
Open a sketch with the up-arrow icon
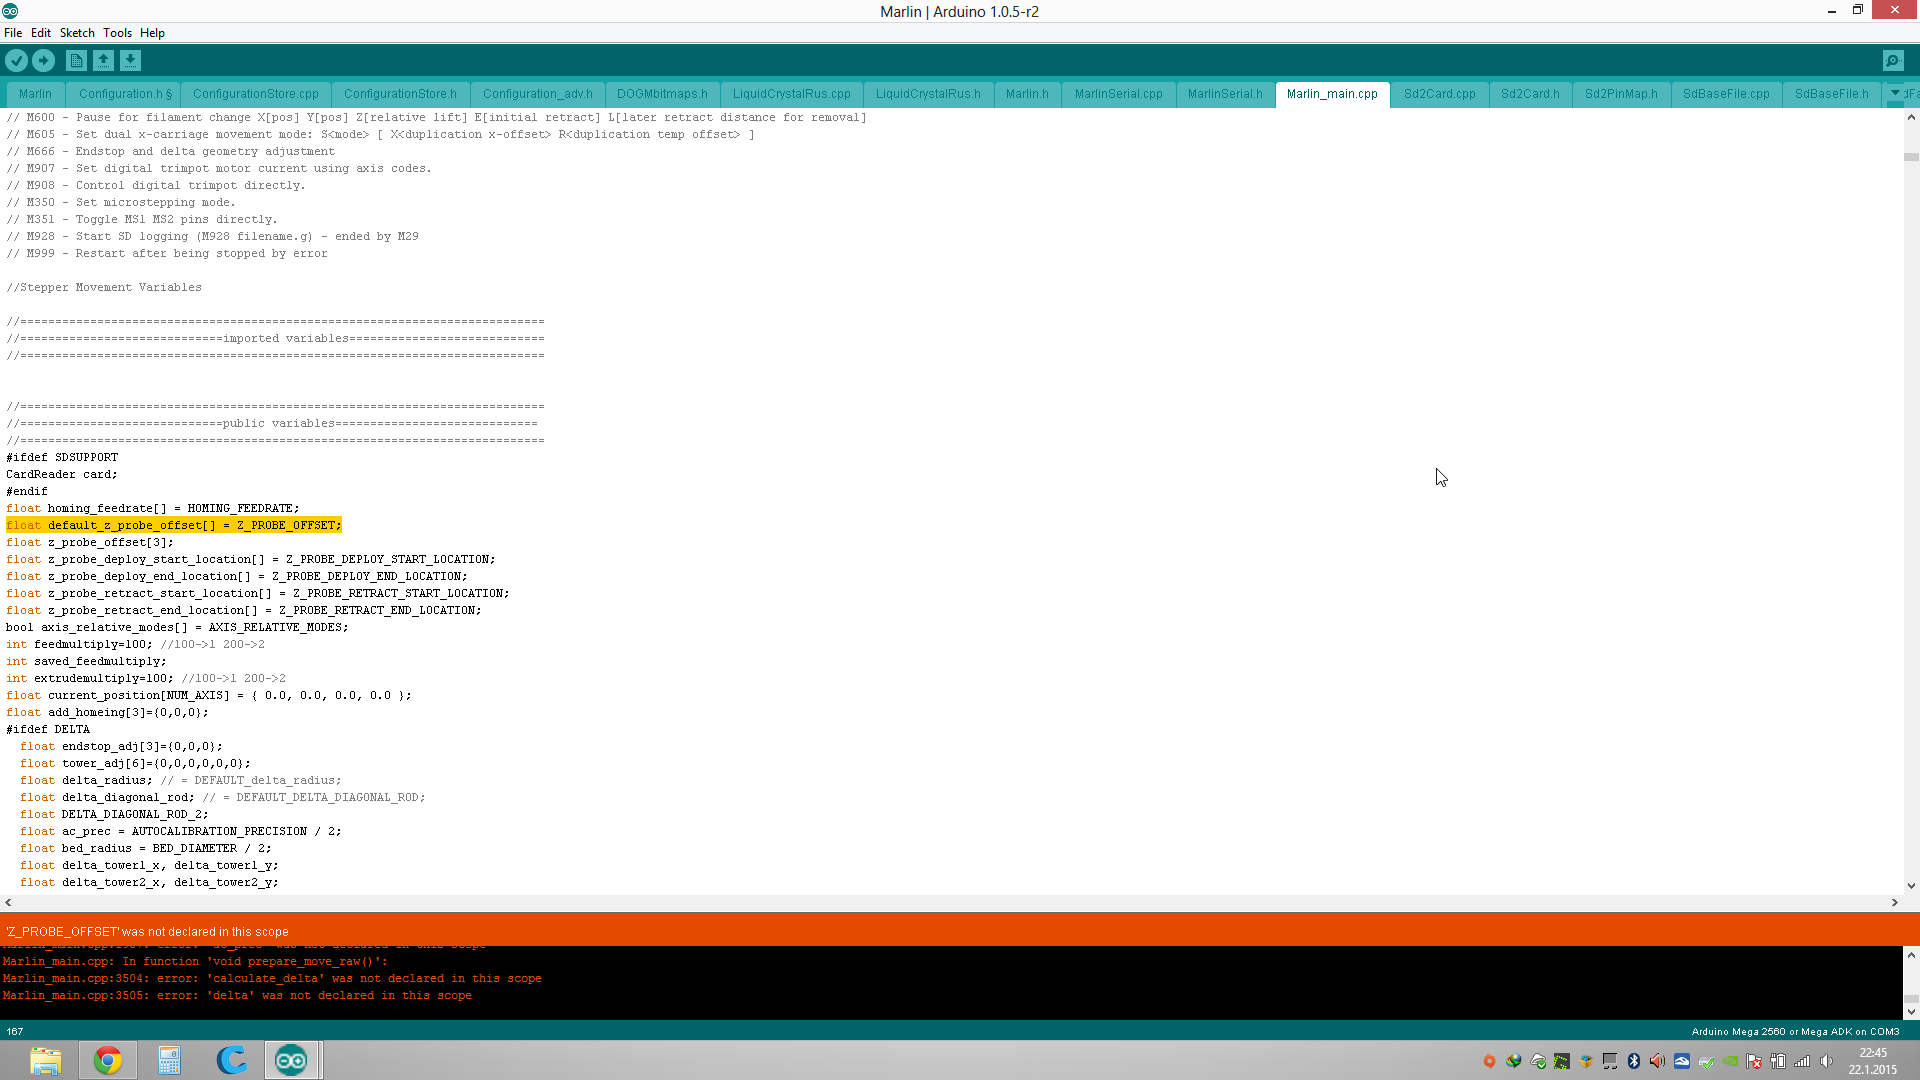[x=103, y=61]
